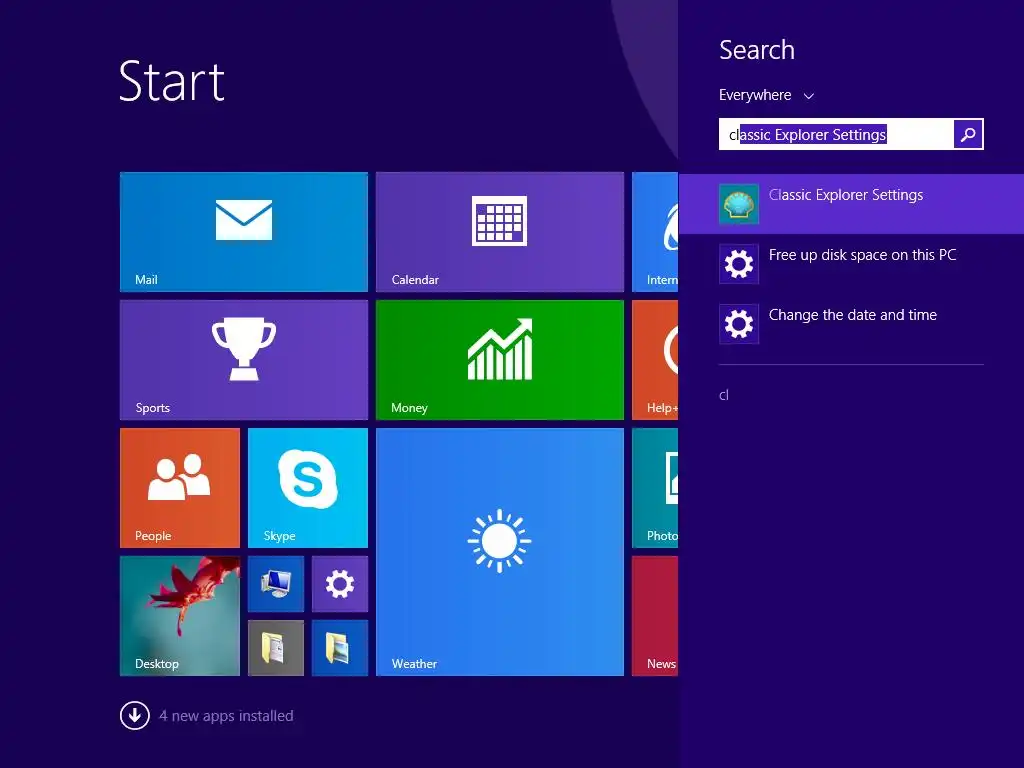
Task: Open the Internet Explorer tile
Action: (655, 232)
